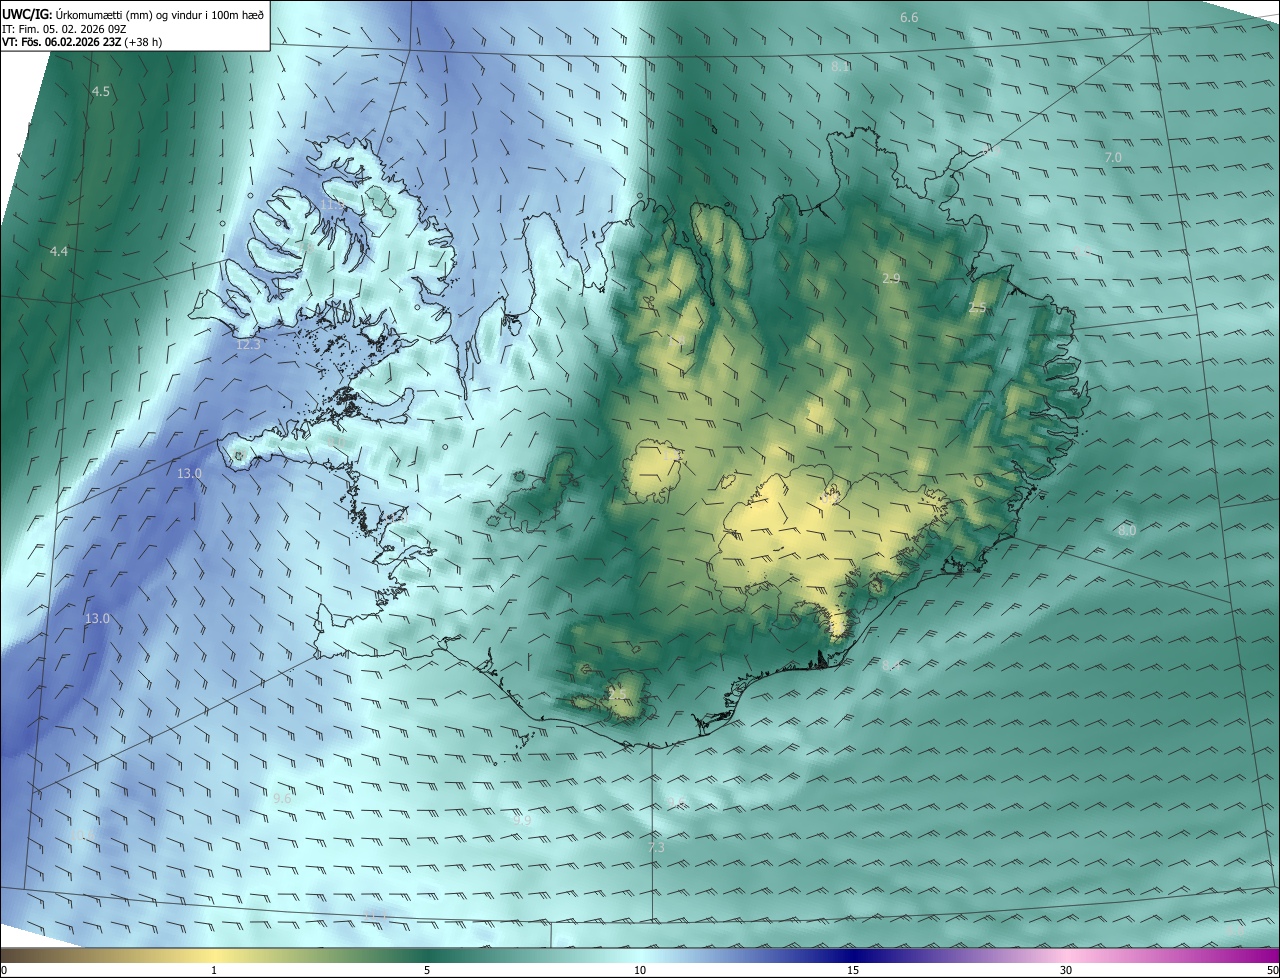
Task: Click the 2.5 value label on the map
Action: 977,308
